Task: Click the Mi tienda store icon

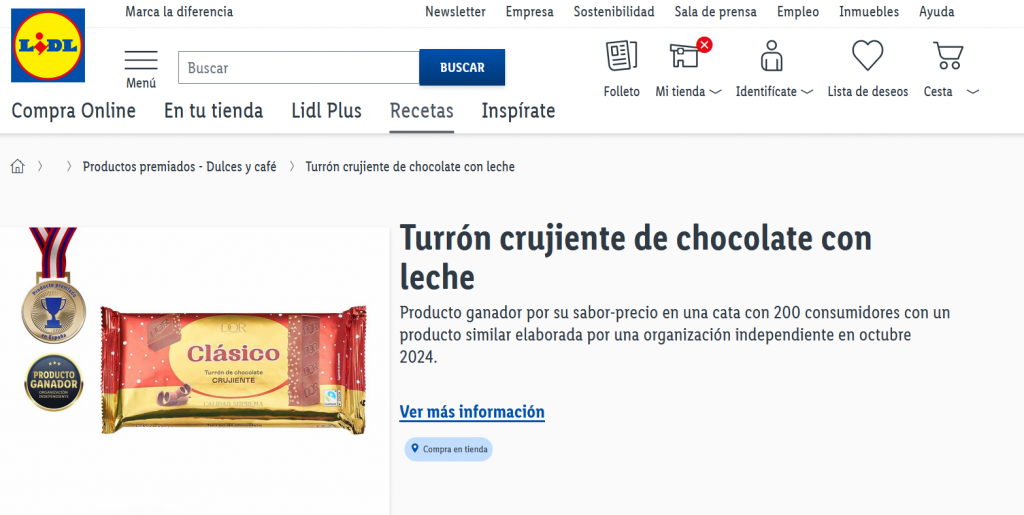Action: click(685, 55)
